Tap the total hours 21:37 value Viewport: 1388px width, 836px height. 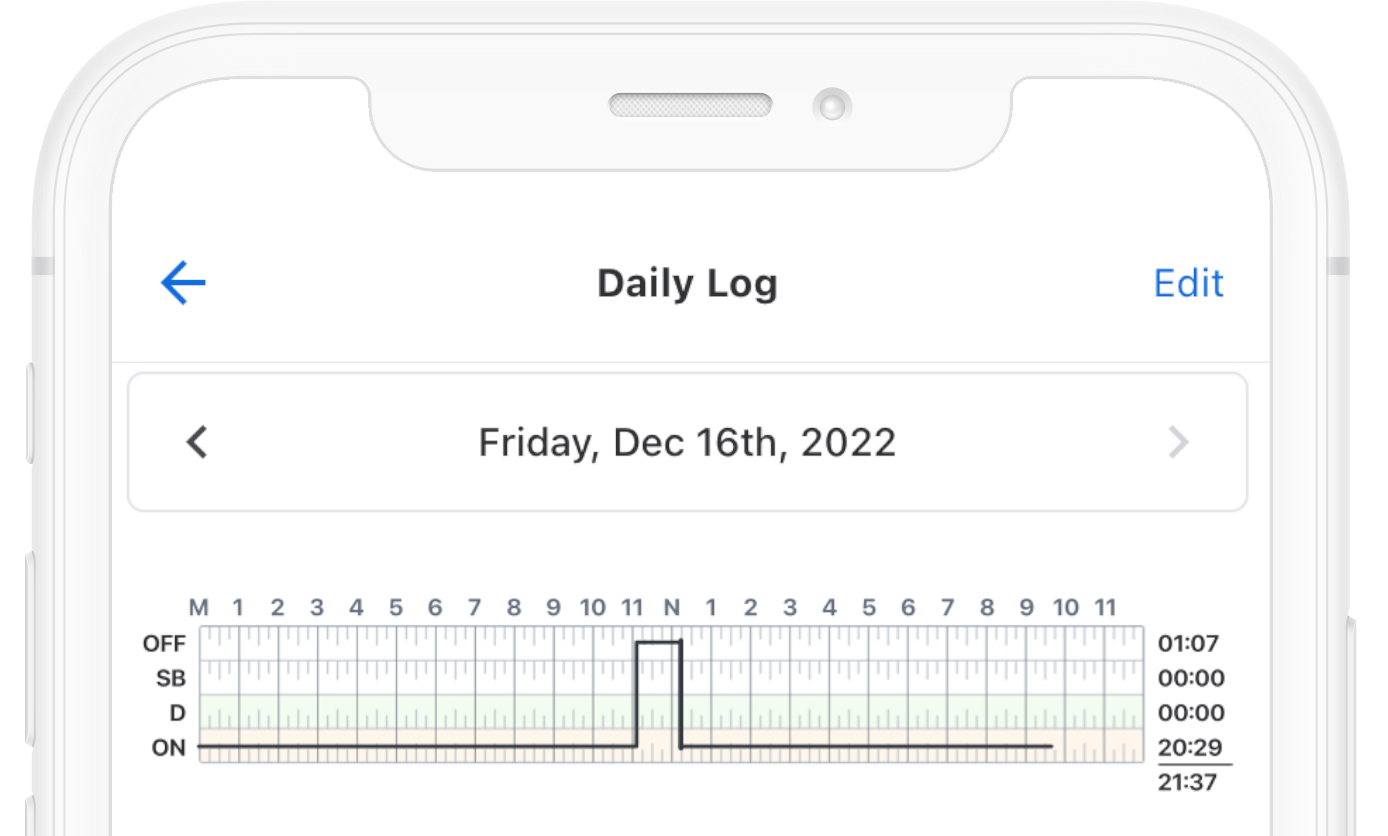pyautogui.click(x=1189, y=782)
